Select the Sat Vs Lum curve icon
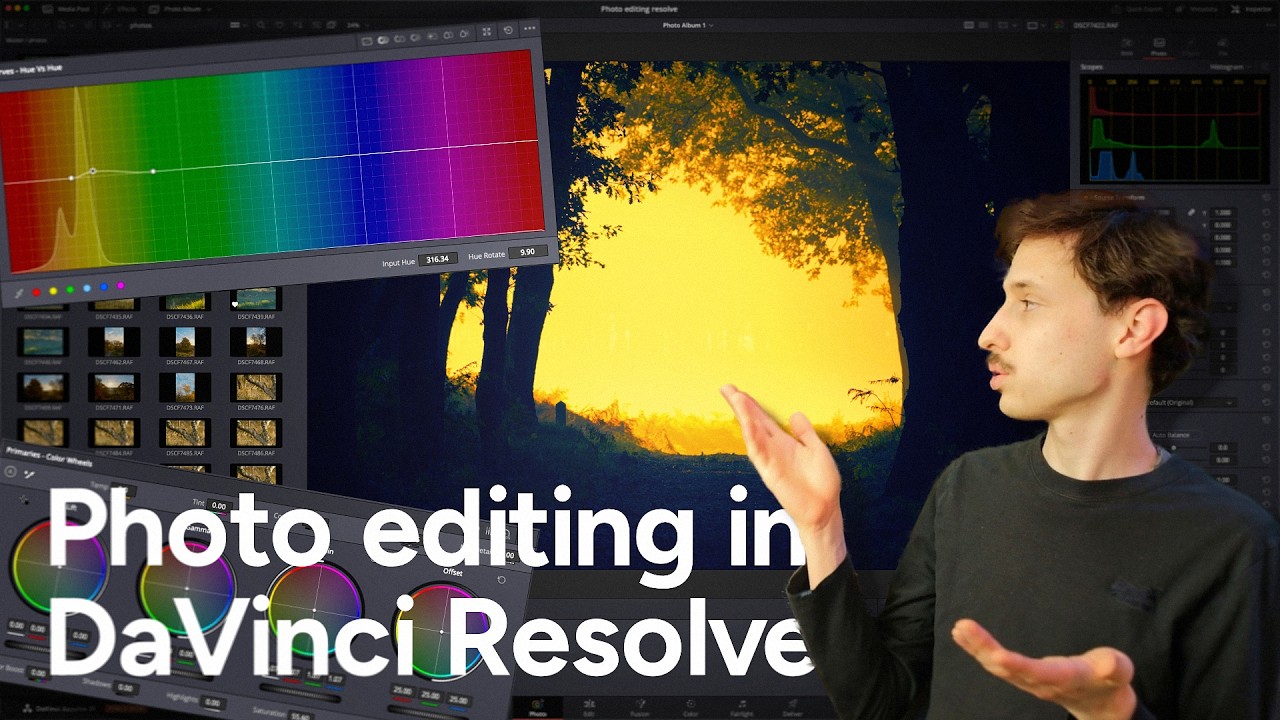The height and width of the screenshot is (720, 1280). [x=464, y=34]
